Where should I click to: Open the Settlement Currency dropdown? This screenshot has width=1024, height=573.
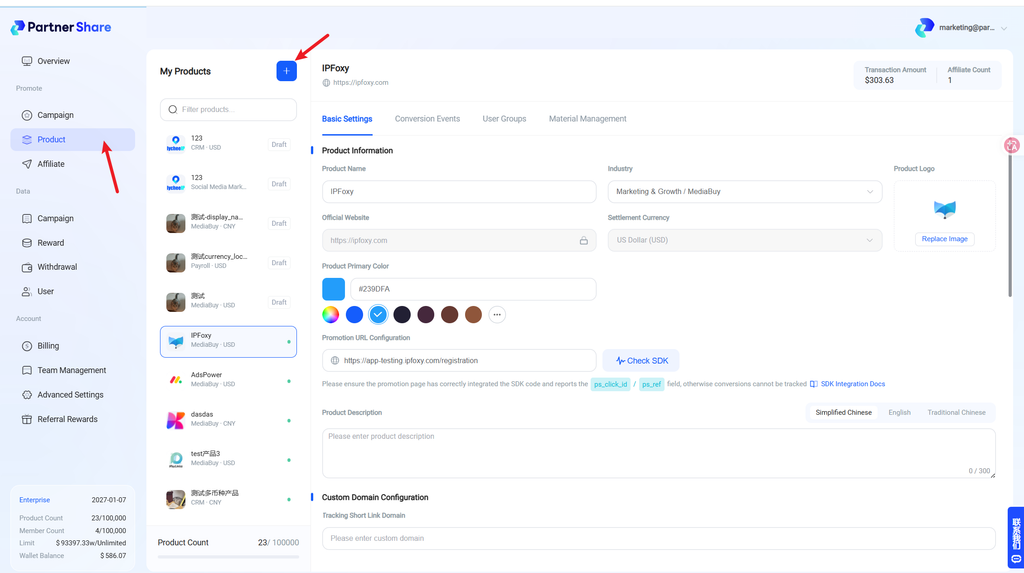pyautogui.click(x=744, y=240)
